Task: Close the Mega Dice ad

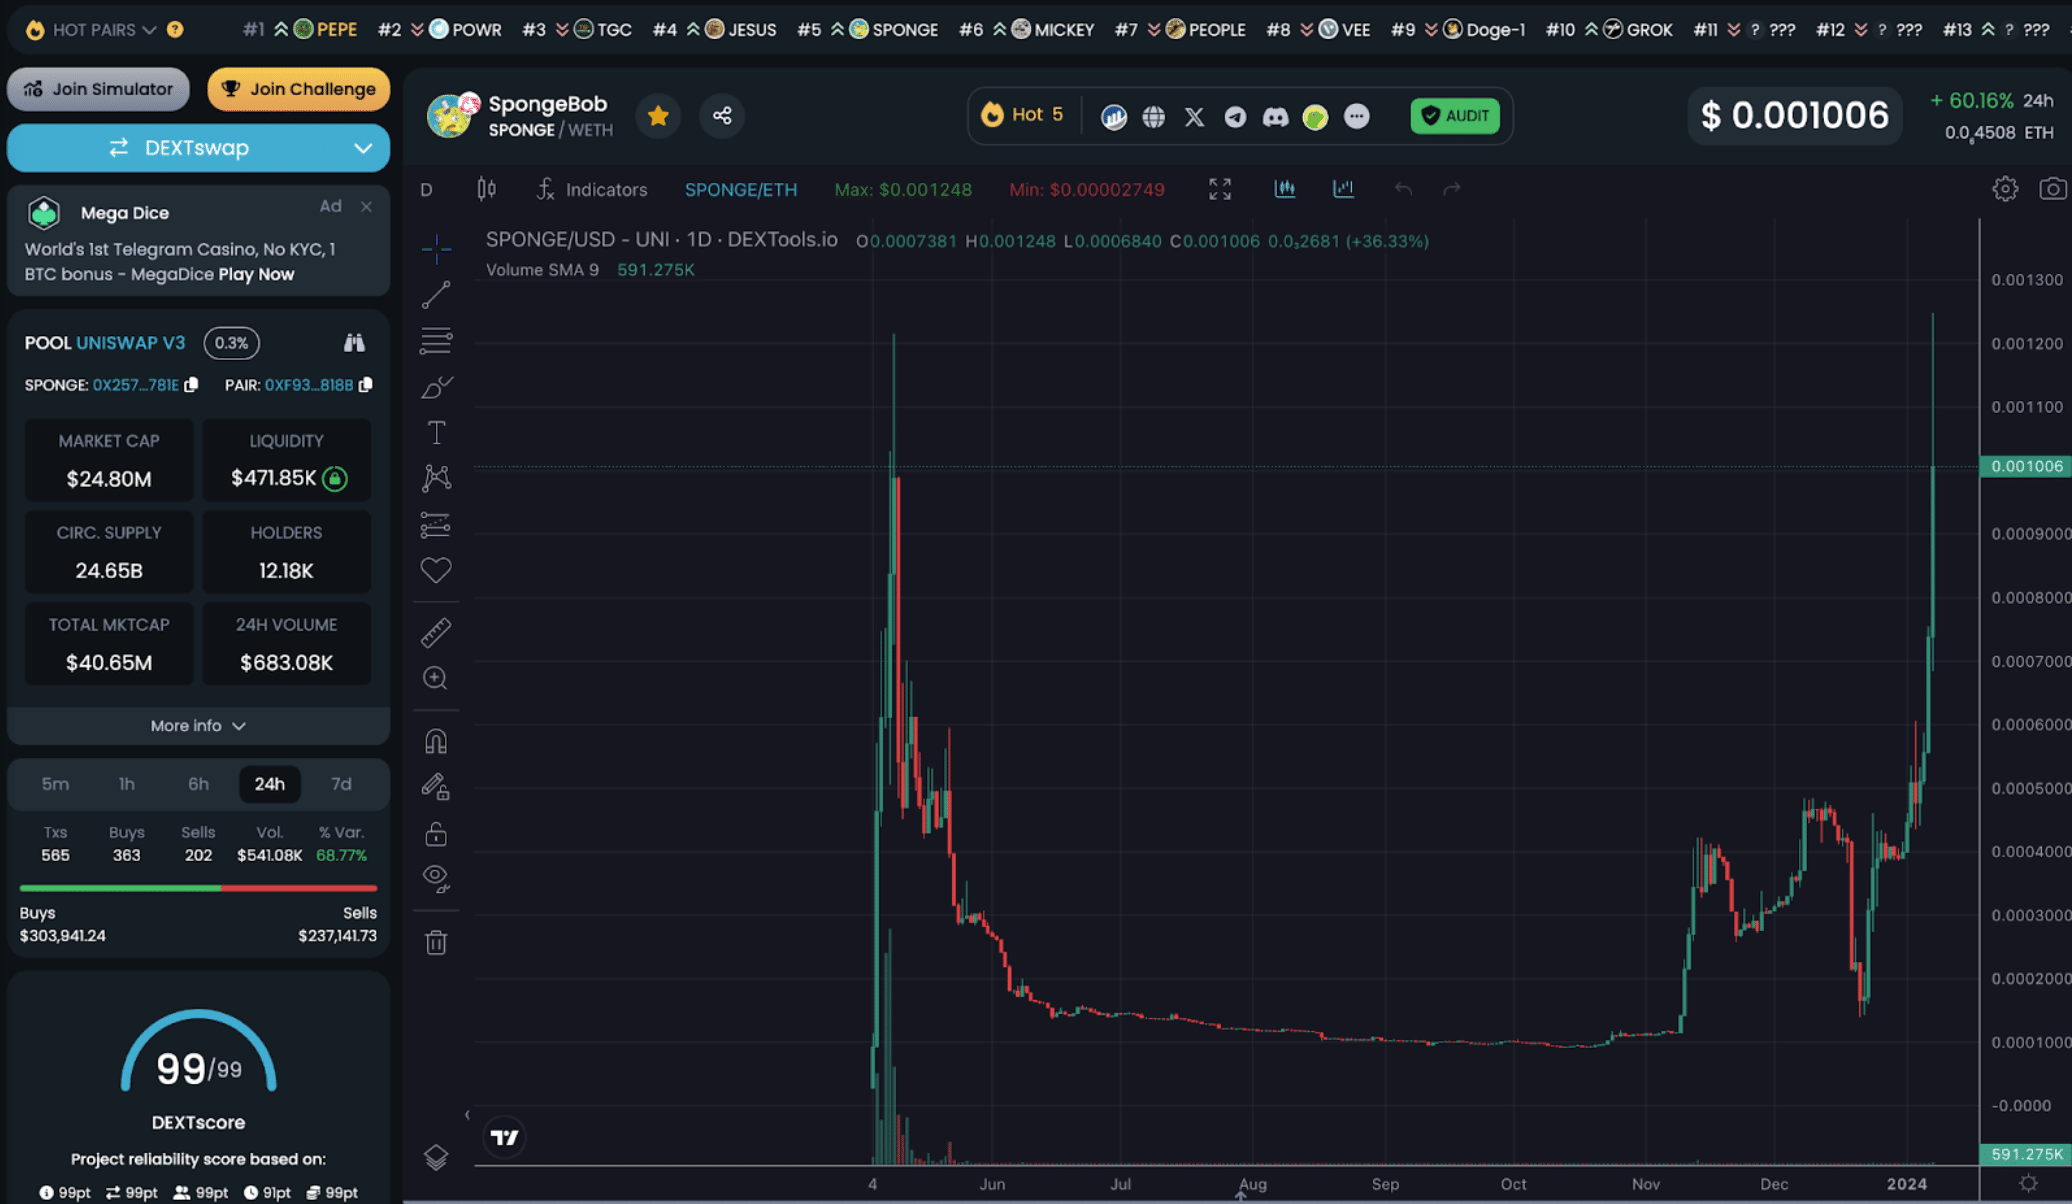Action: tap(366, 207)
